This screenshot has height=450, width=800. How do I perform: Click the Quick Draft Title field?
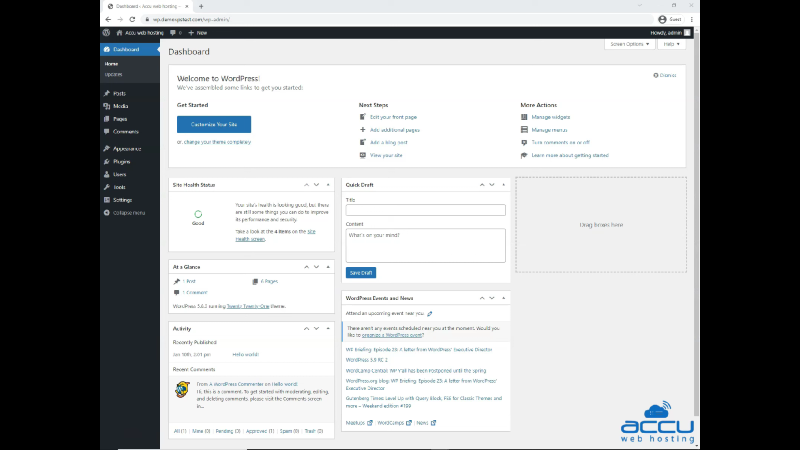click(425, 210)
